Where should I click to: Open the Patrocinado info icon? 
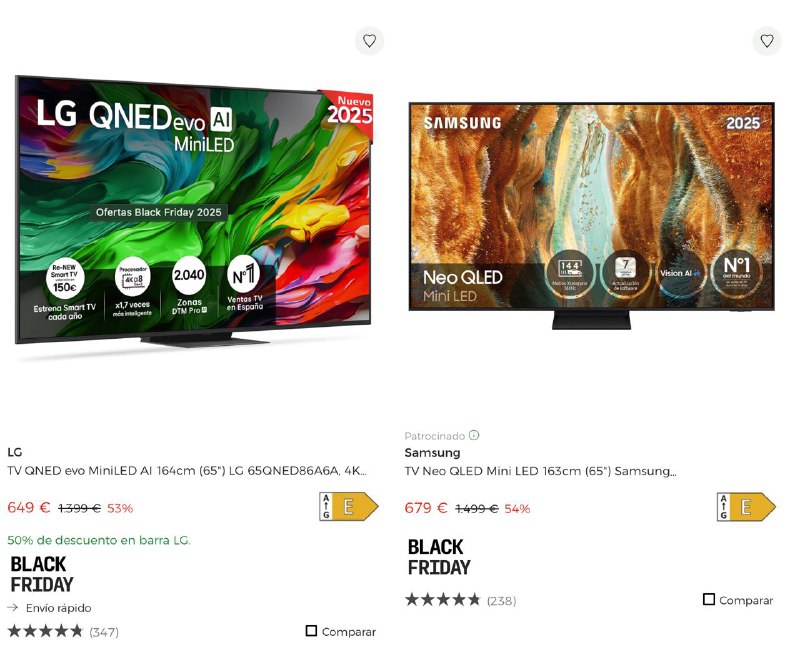tap(474, 435)
